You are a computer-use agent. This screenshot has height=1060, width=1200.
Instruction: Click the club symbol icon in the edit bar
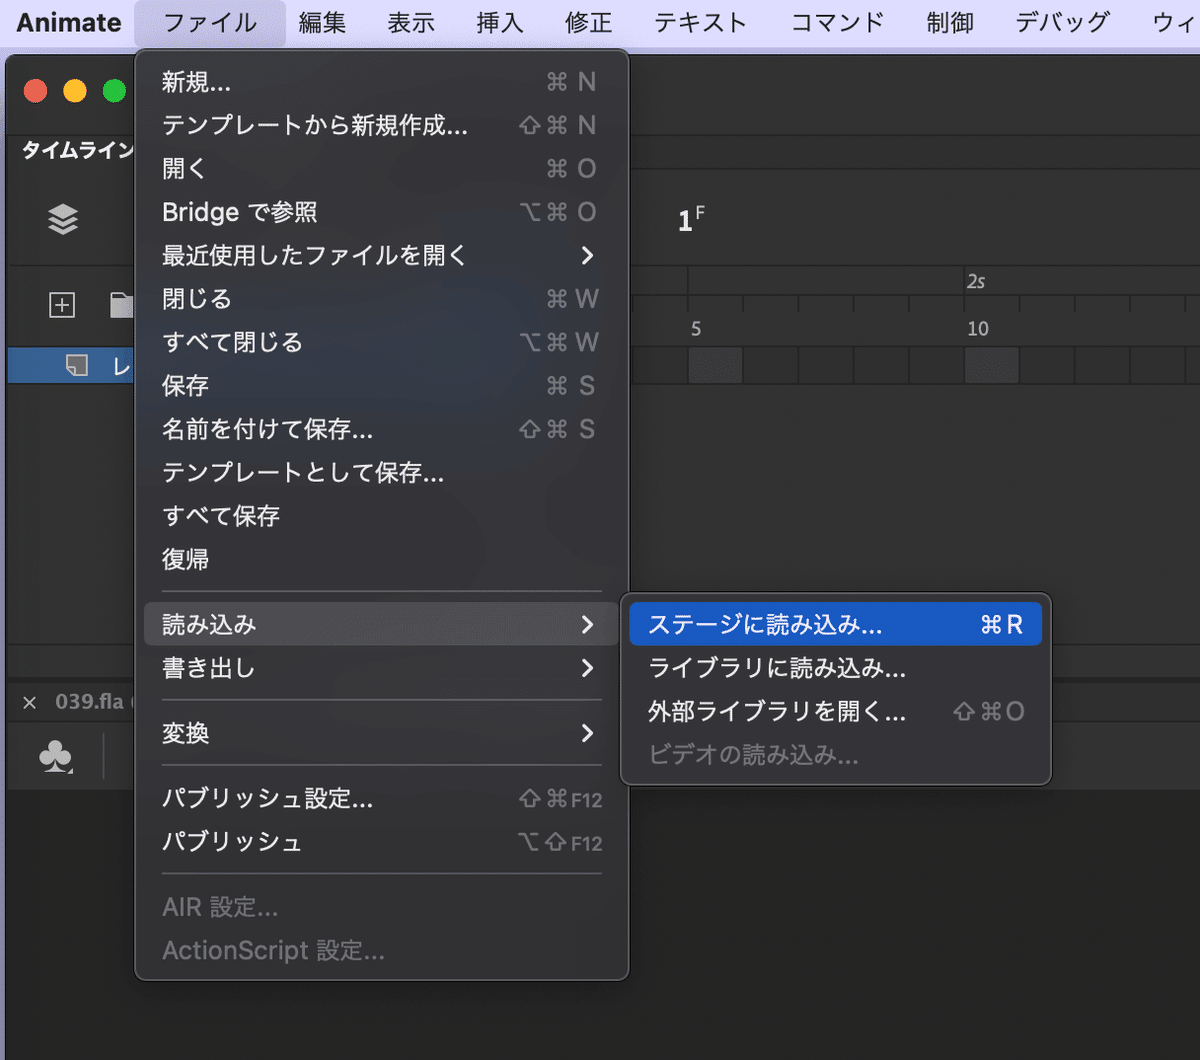(55, 756)
